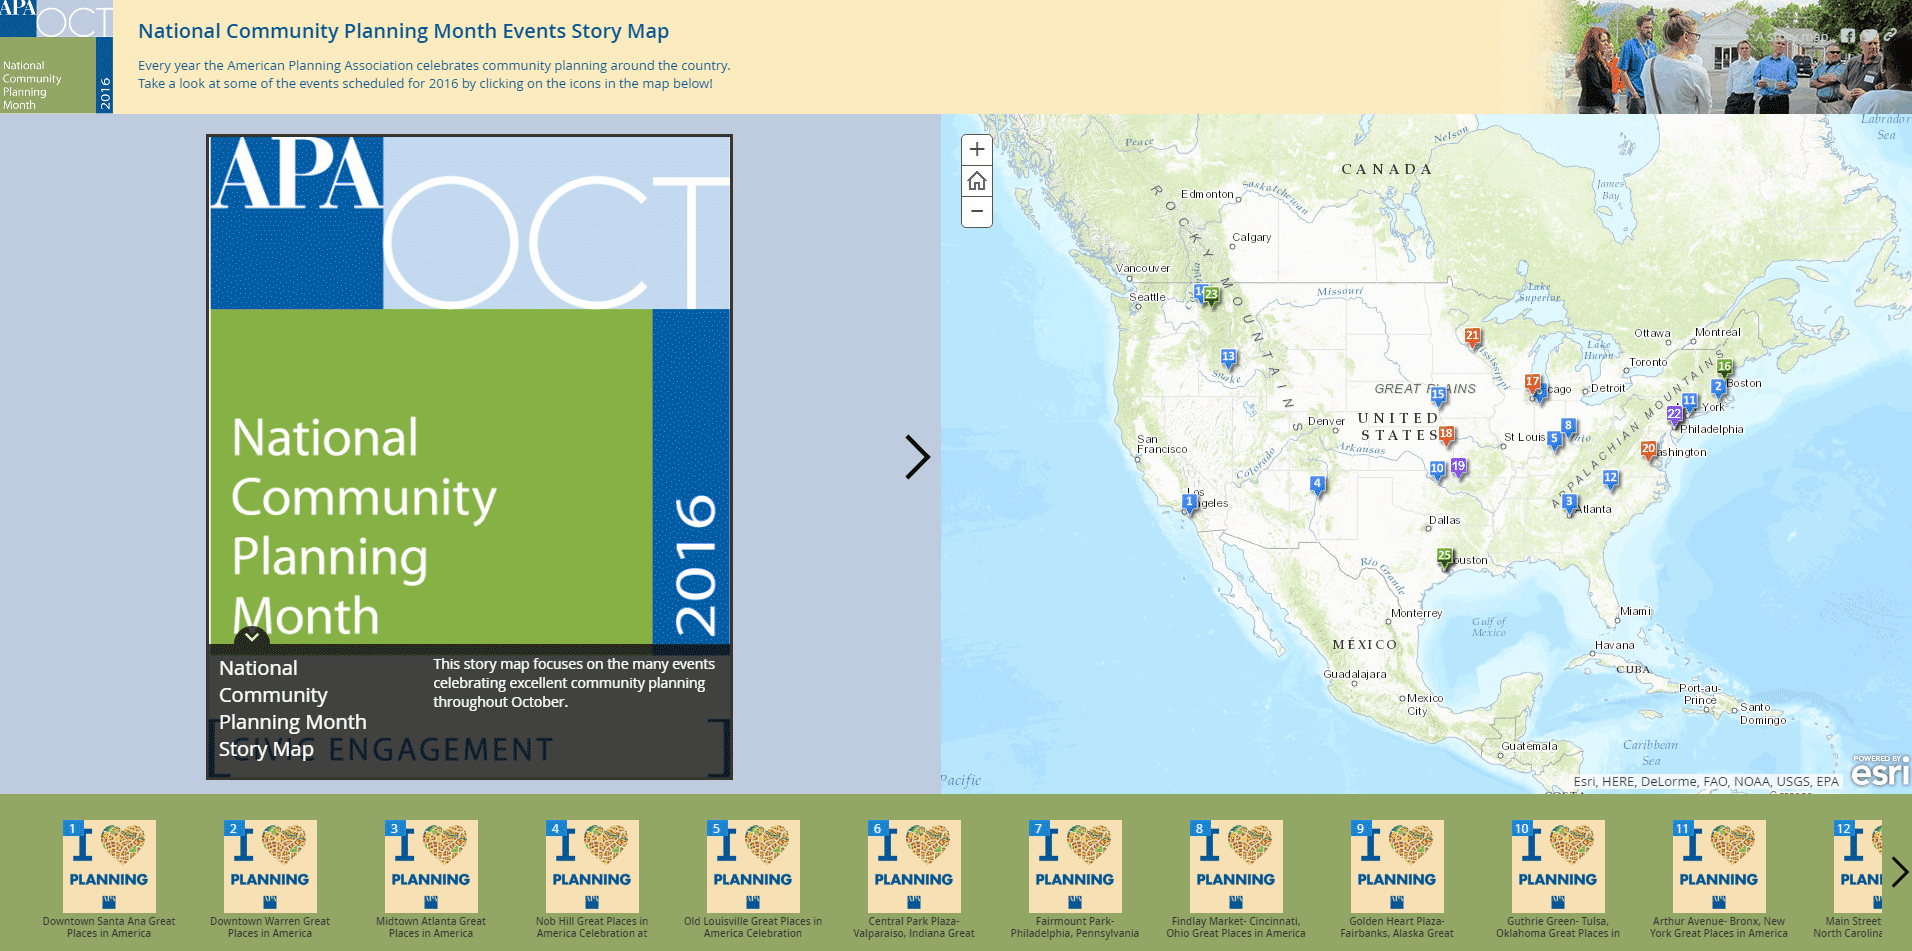Select map marker 12 in North Carolina
Screen dimensions: 1912x951
(1610, 479)
